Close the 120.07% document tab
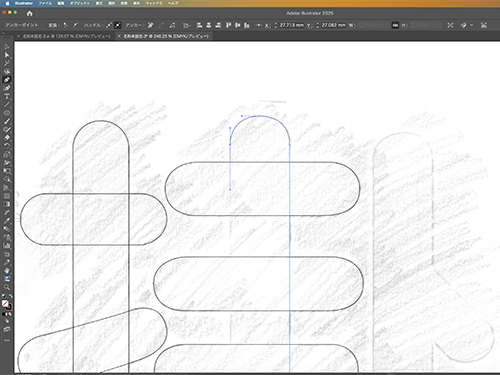The height and width of the screenshot is (375, 500). [18, 36]
